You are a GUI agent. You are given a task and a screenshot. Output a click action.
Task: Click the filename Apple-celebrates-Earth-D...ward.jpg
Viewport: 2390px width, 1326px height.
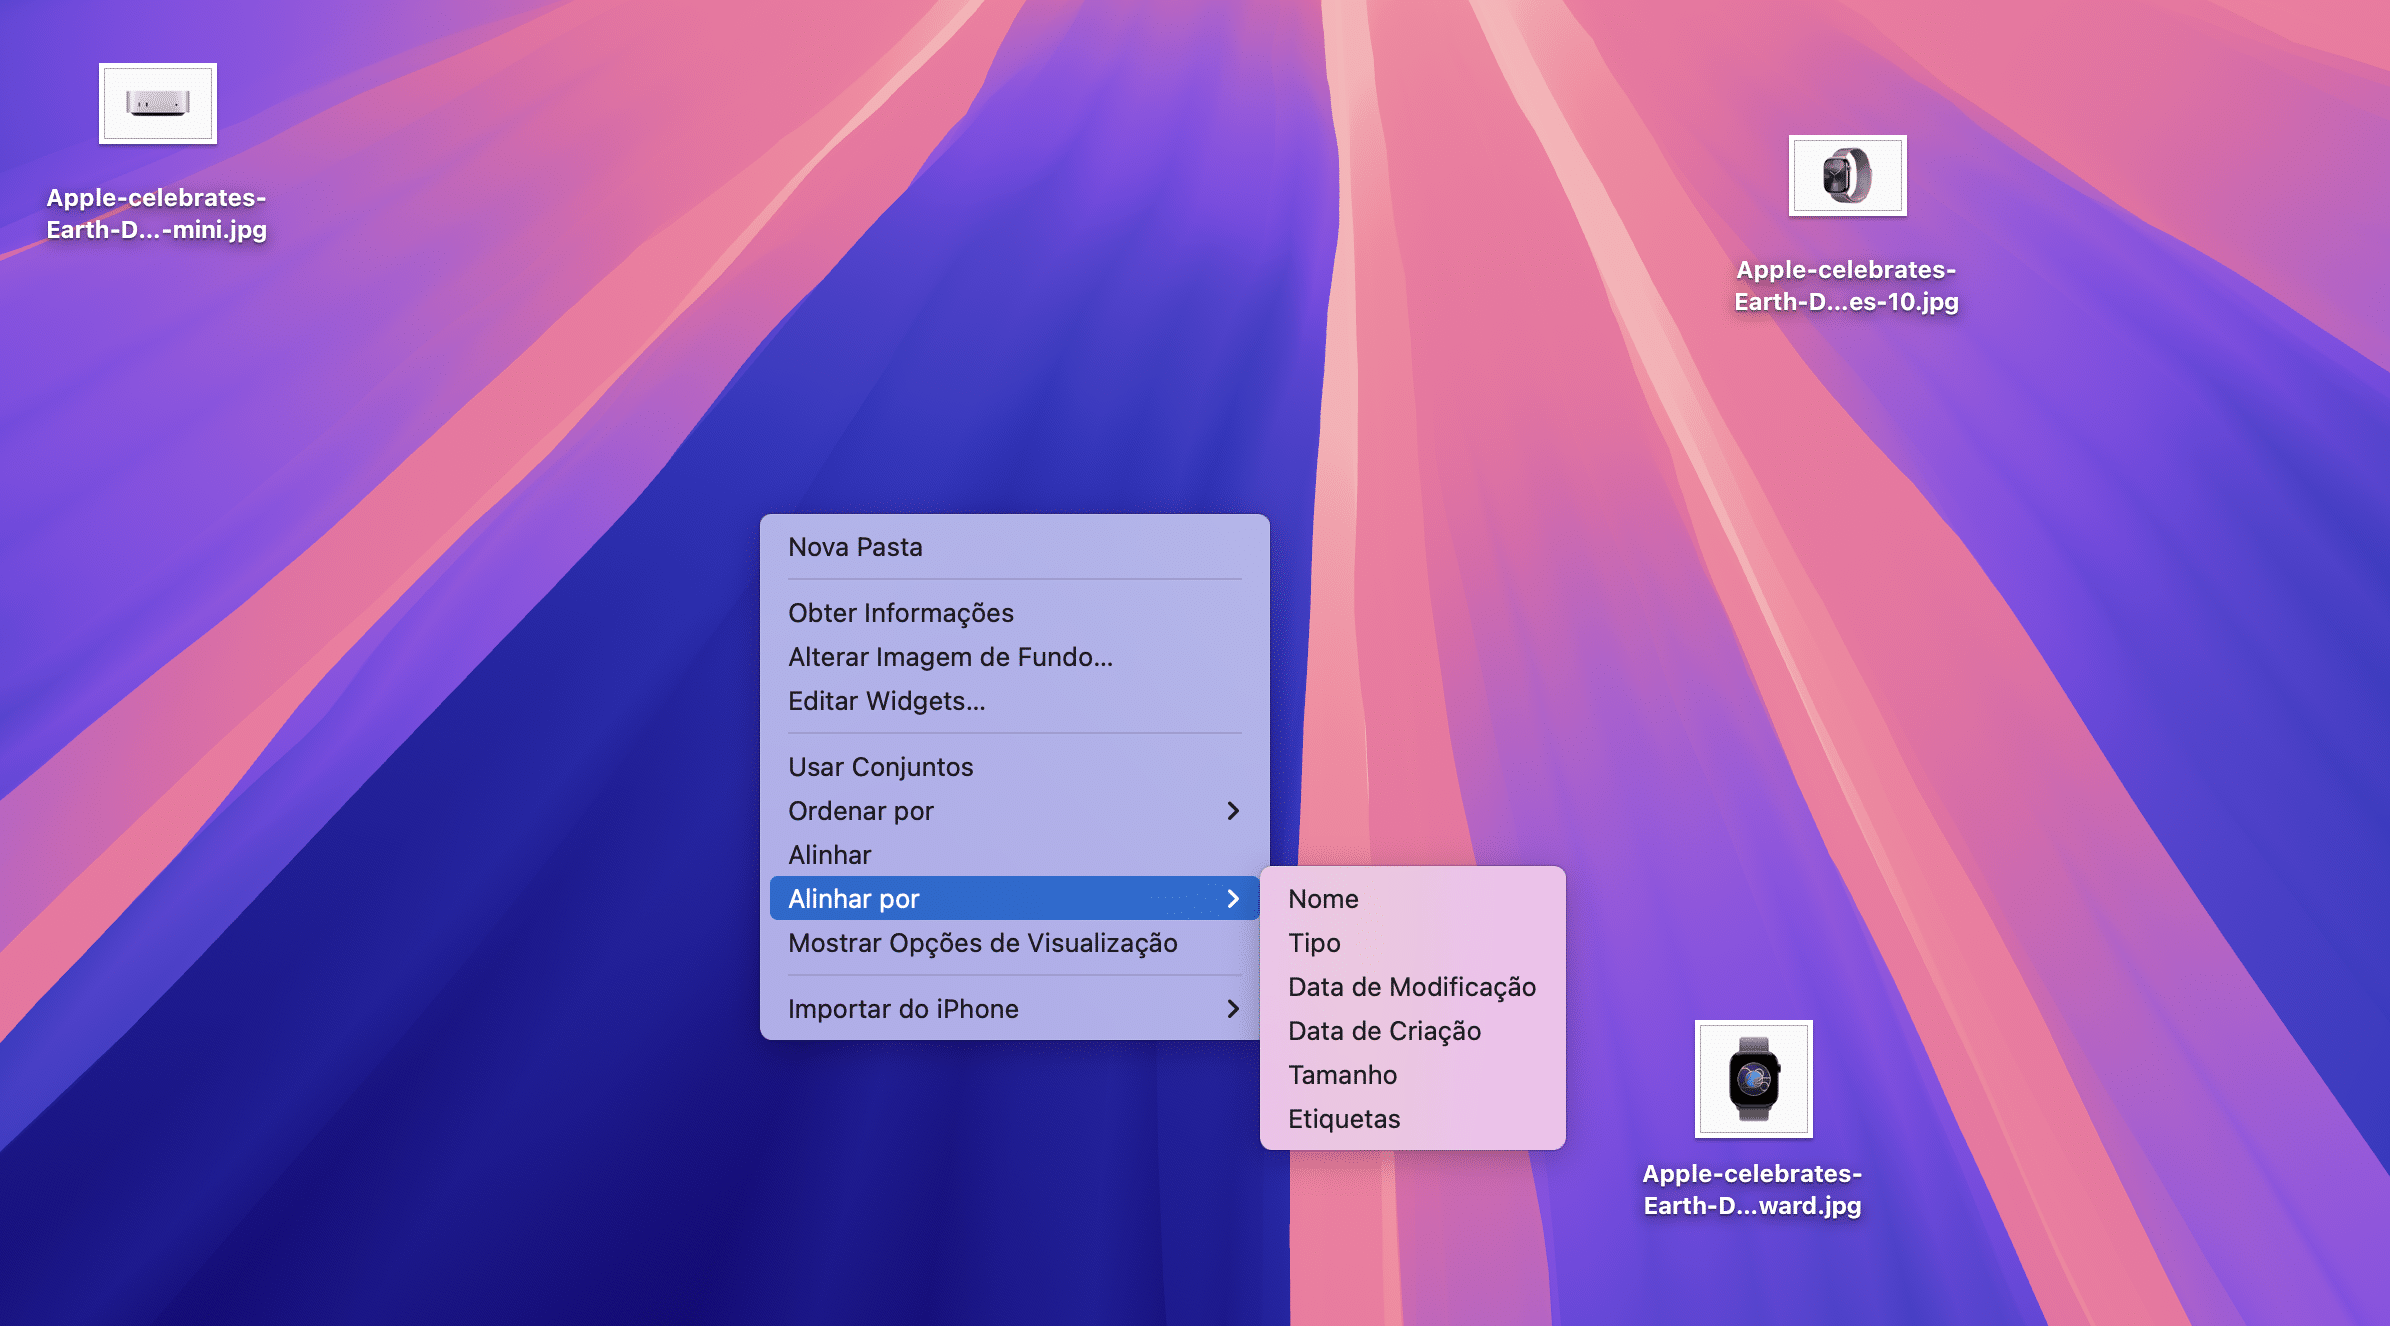click(1752, 1190)
